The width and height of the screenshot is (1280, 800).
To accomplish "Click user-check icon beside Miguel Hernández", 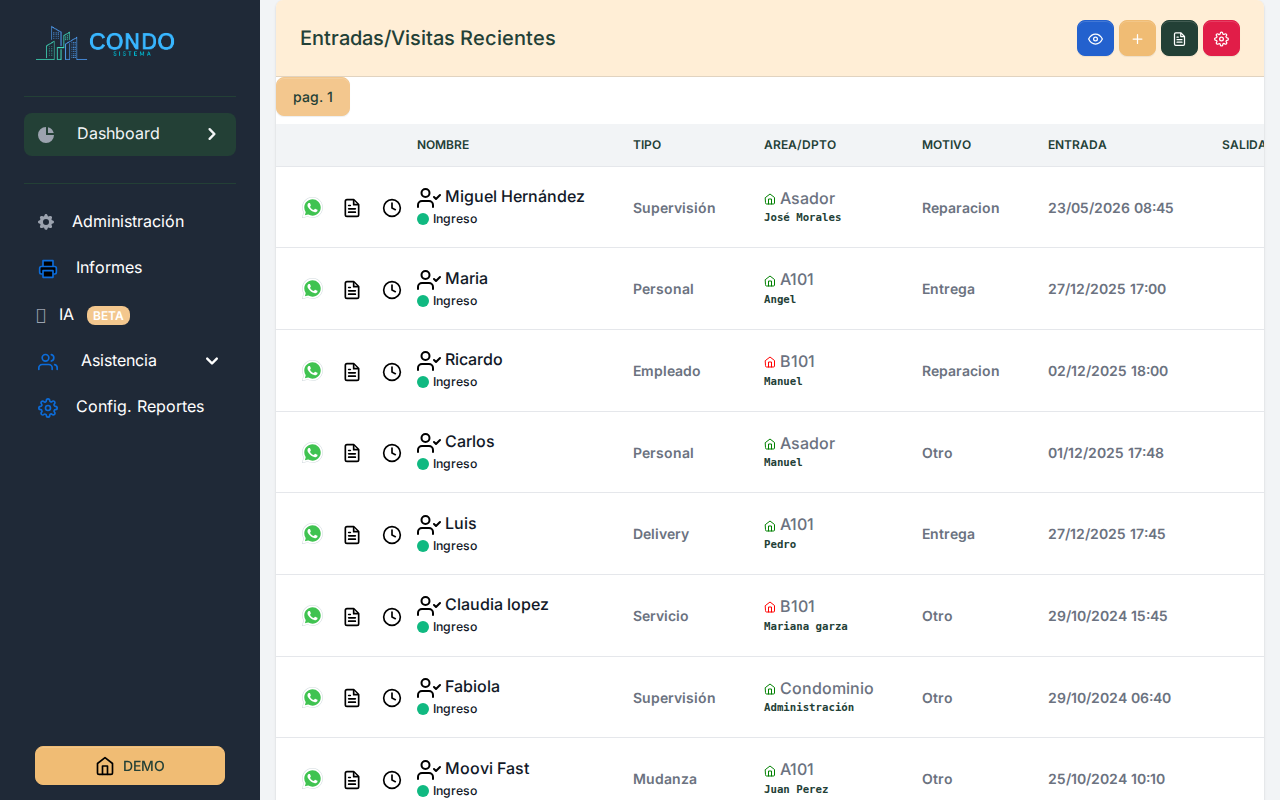I will (x=429, y=197).
